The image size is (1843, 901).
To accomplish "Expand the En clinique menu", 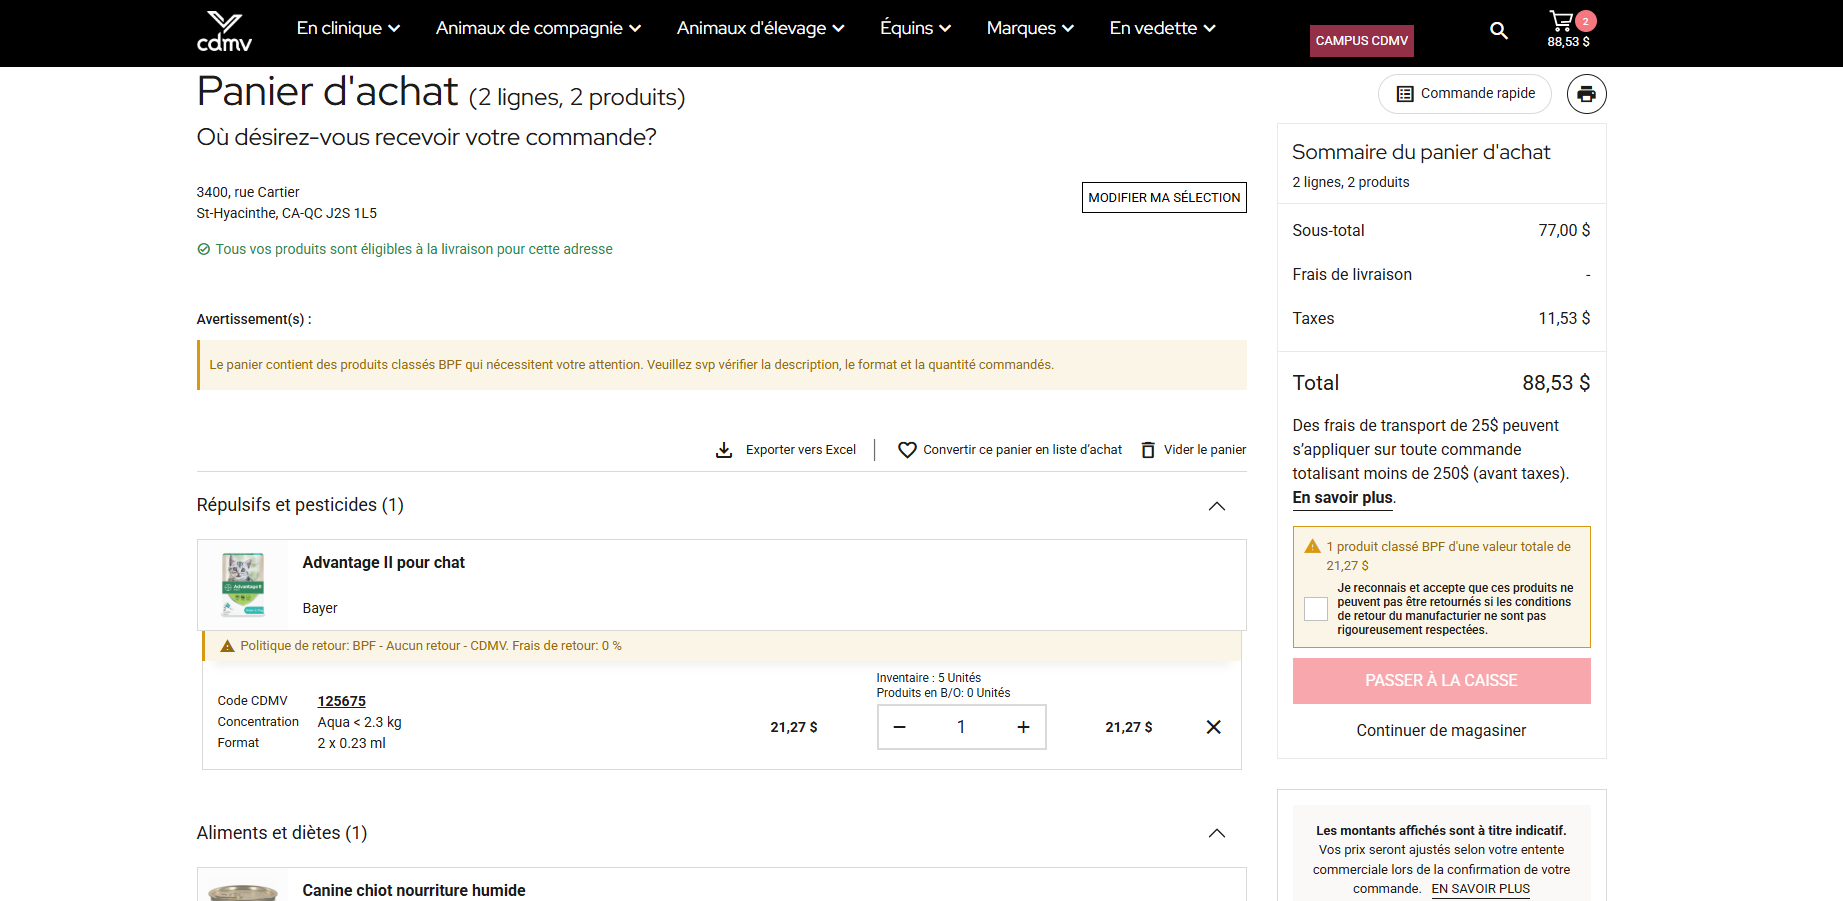I will pos(348,28).
